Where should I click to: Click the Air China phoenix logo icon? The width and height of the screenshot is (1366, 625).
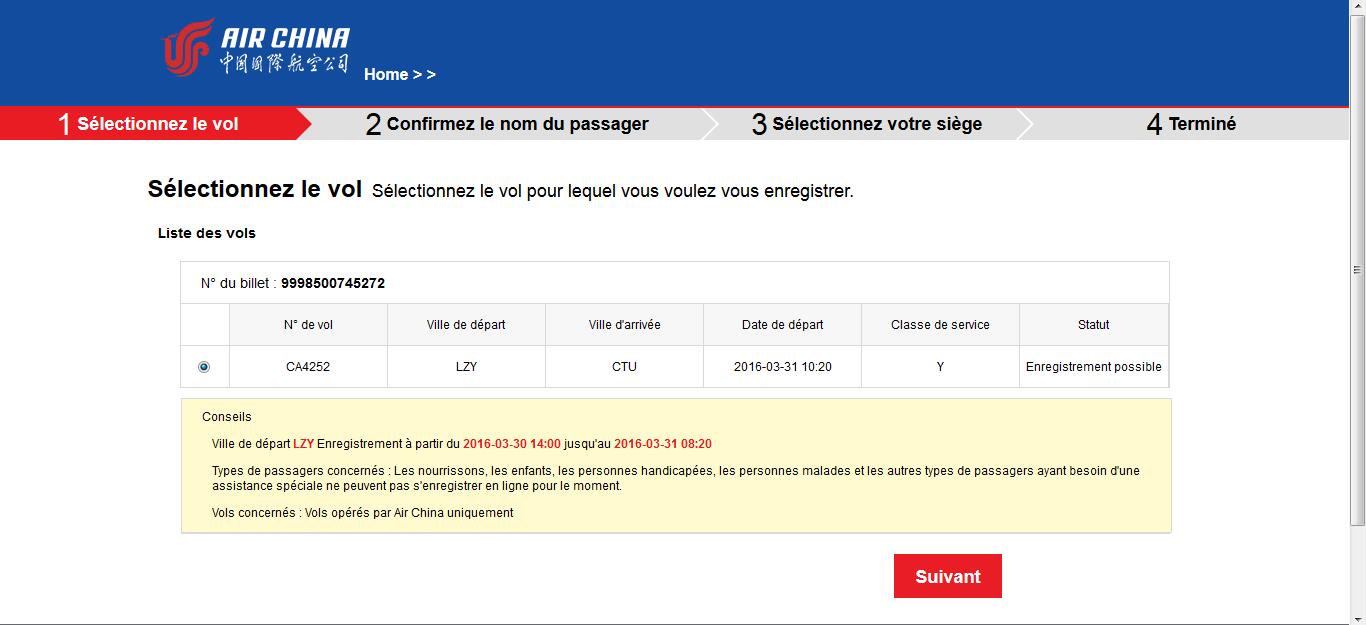point(188,47)
